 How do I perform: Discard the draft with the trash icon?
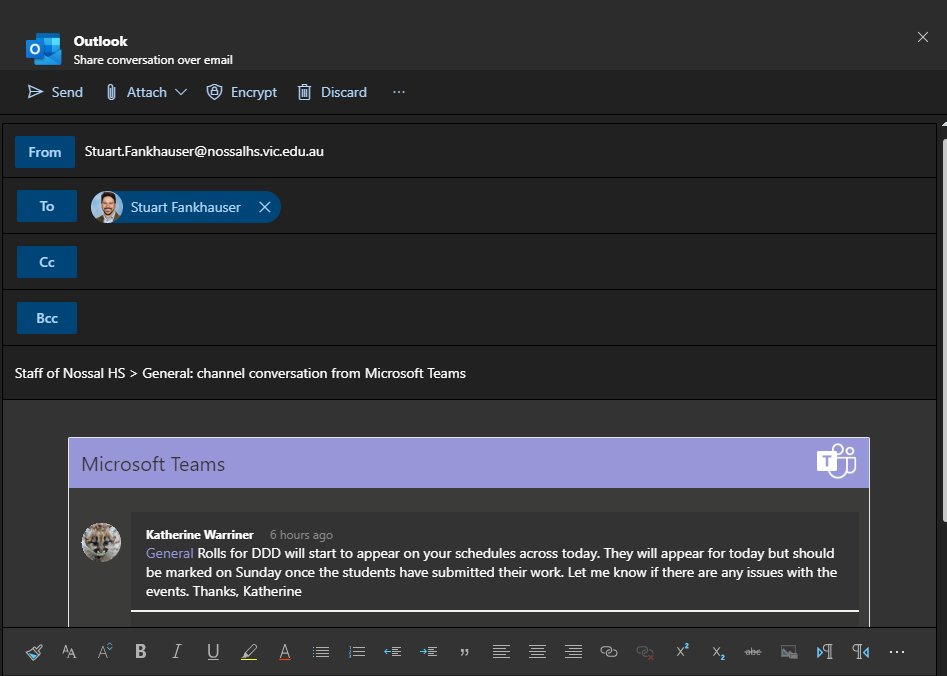click(x=304, y=92)
